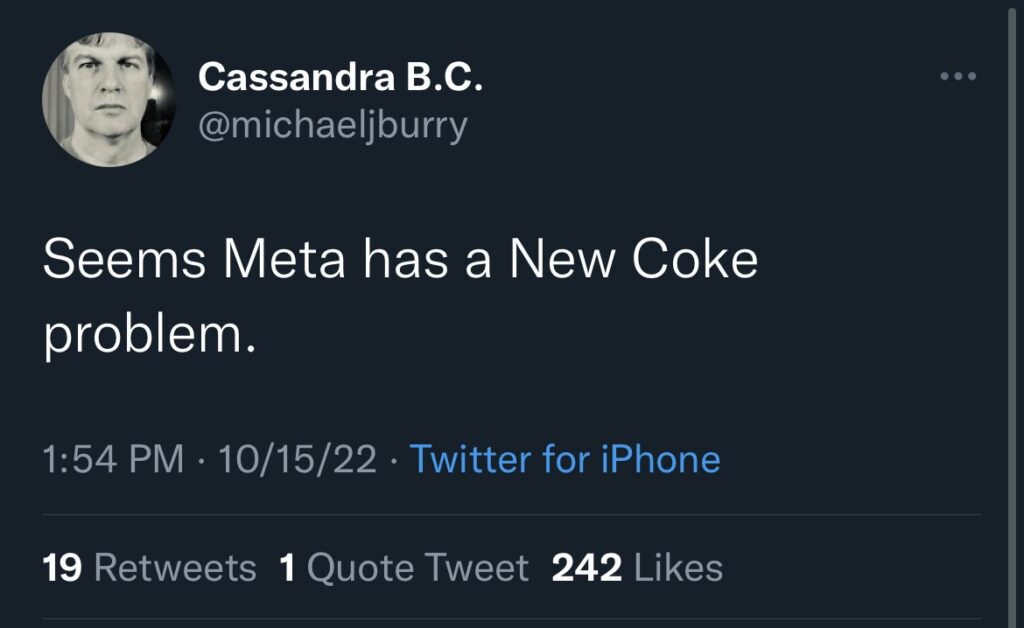This screenshot has width=1024, height=628.
Task: Click the word Retweets label
Action: (x=174, y=568)
